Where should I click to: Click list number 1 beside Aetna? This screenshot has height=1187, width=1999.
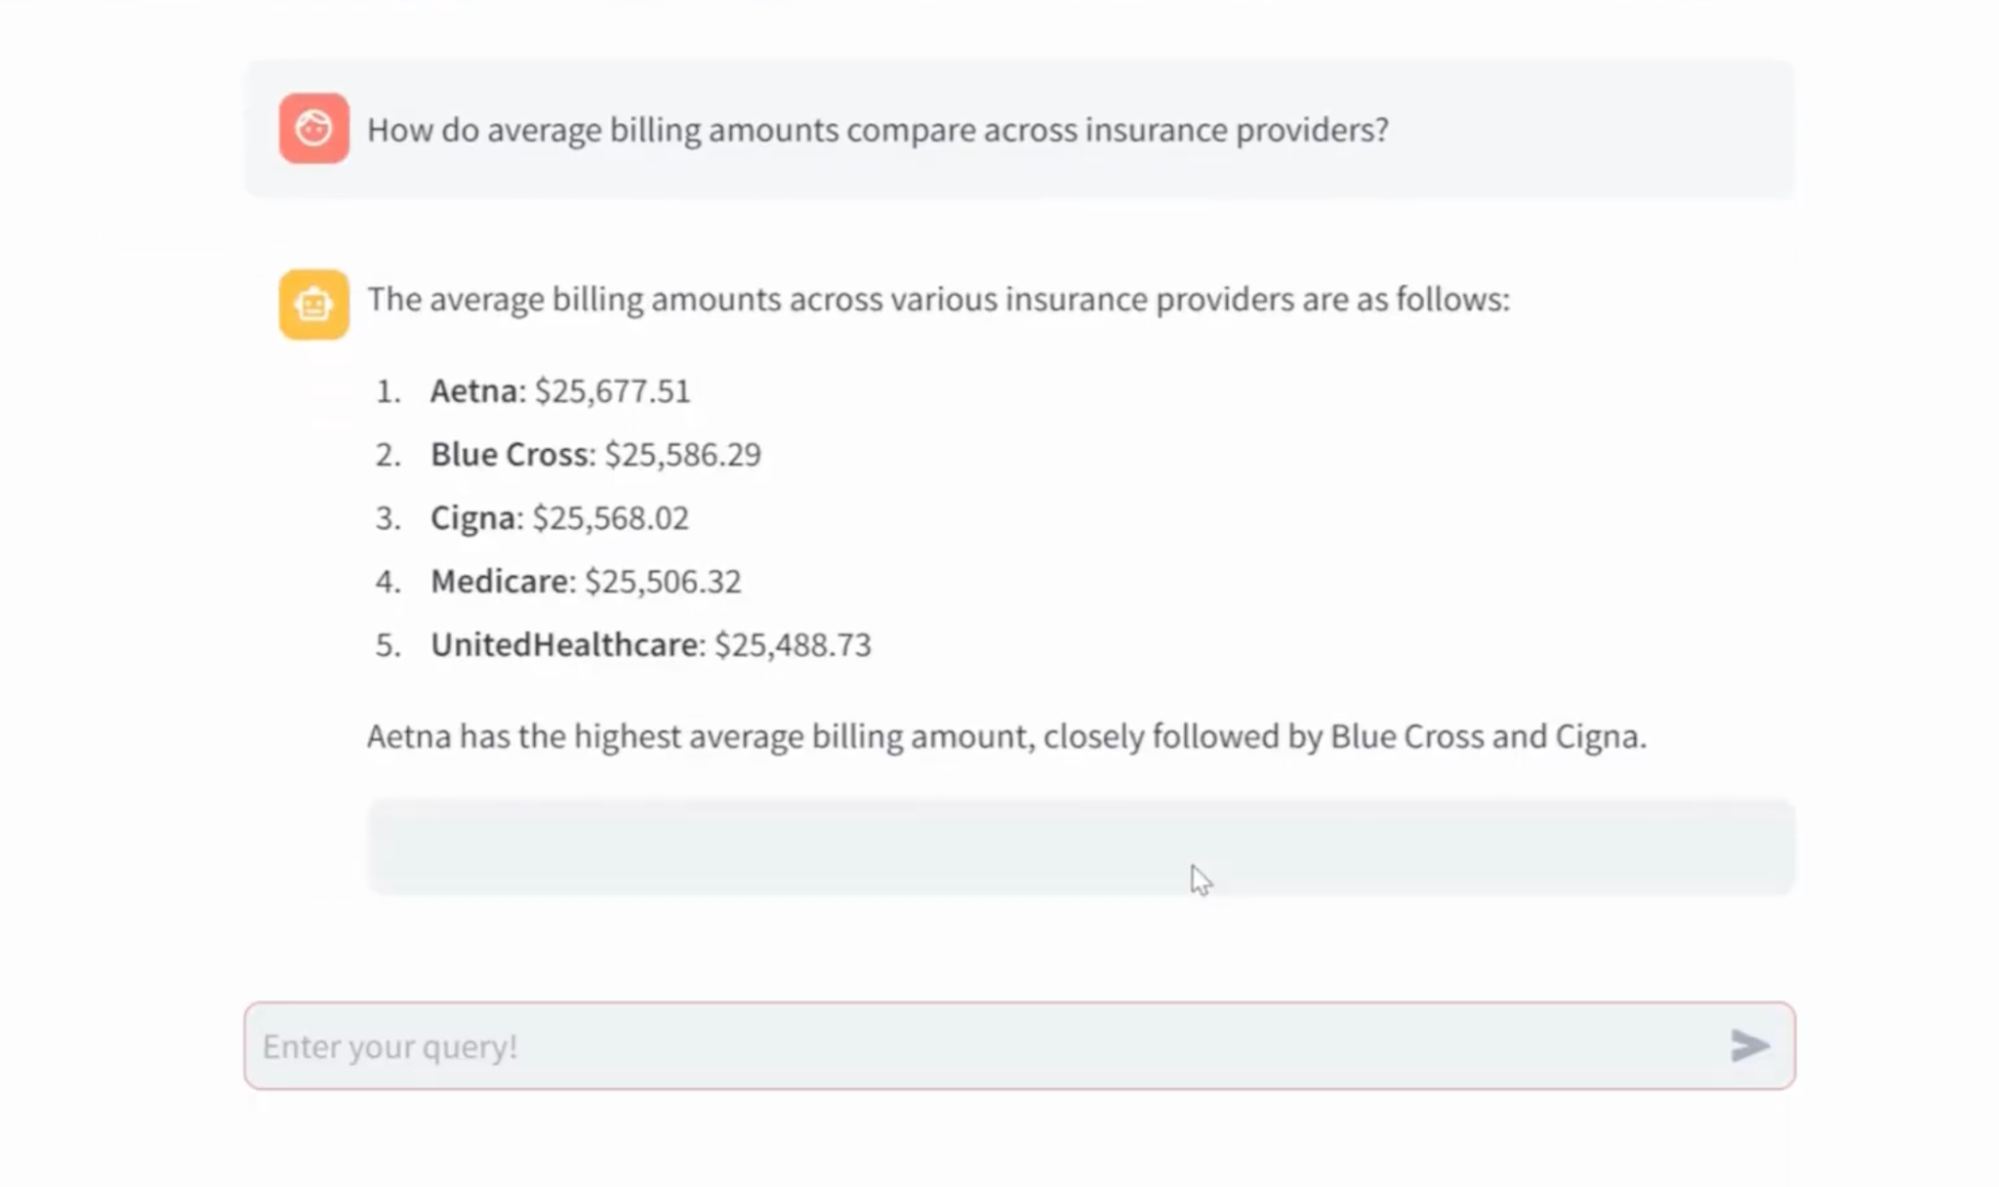point(388,391)
